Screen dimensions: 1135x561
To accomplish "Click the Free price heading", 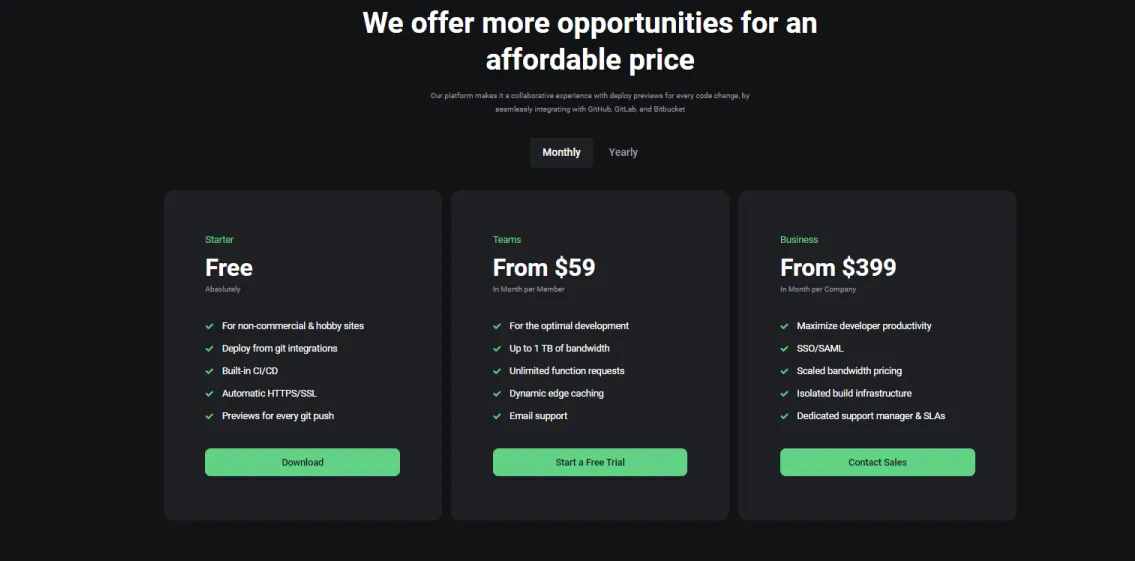I will coord(229,268).
